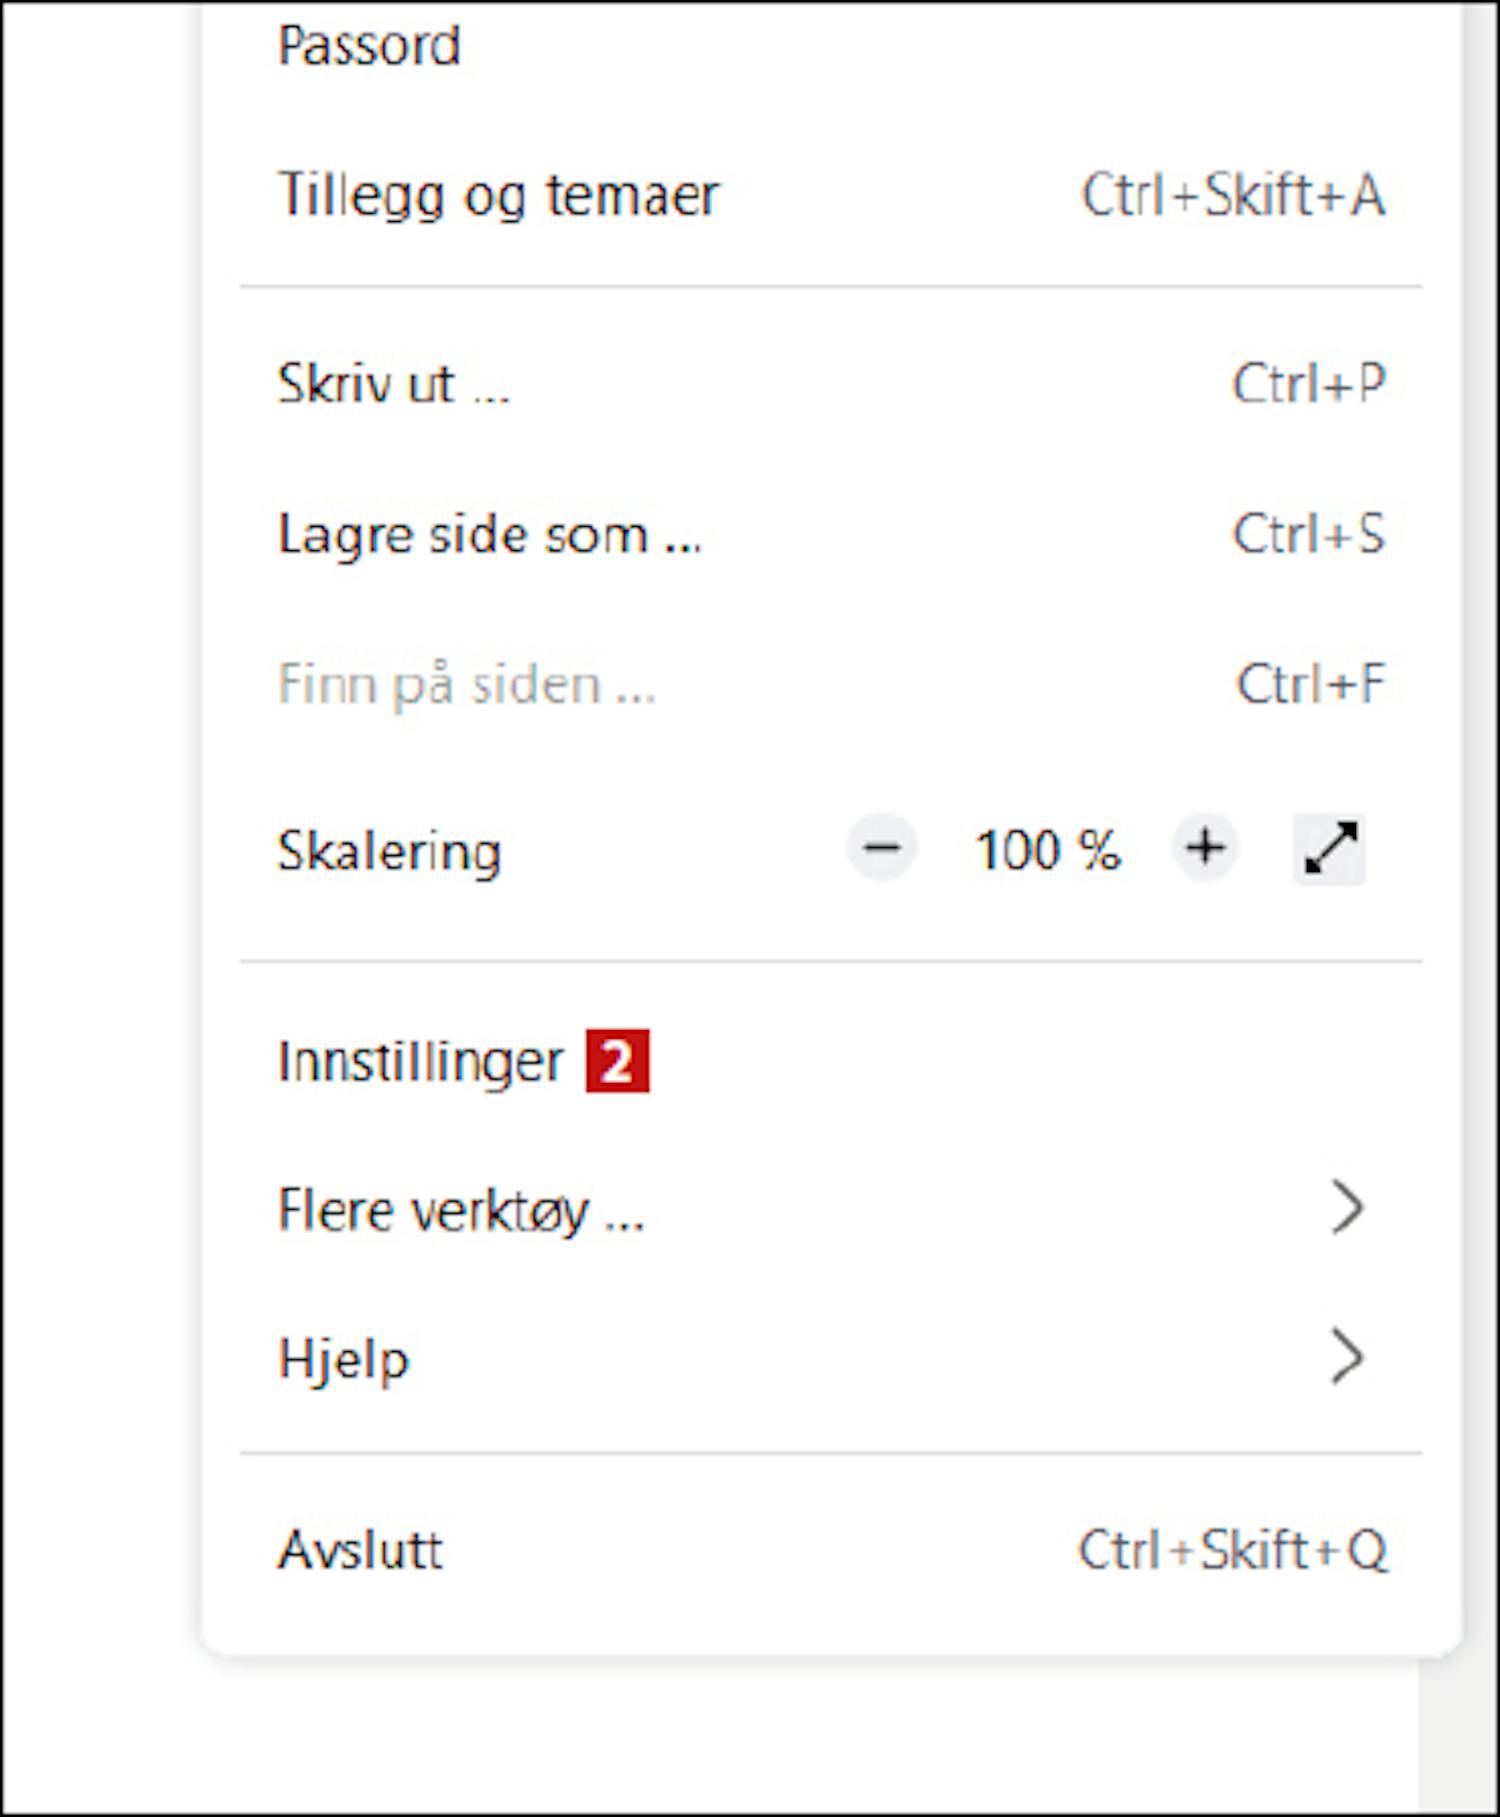Select Skriv ut to print the page
This screenshot has width=1500, height=1817.
(393, 384)
